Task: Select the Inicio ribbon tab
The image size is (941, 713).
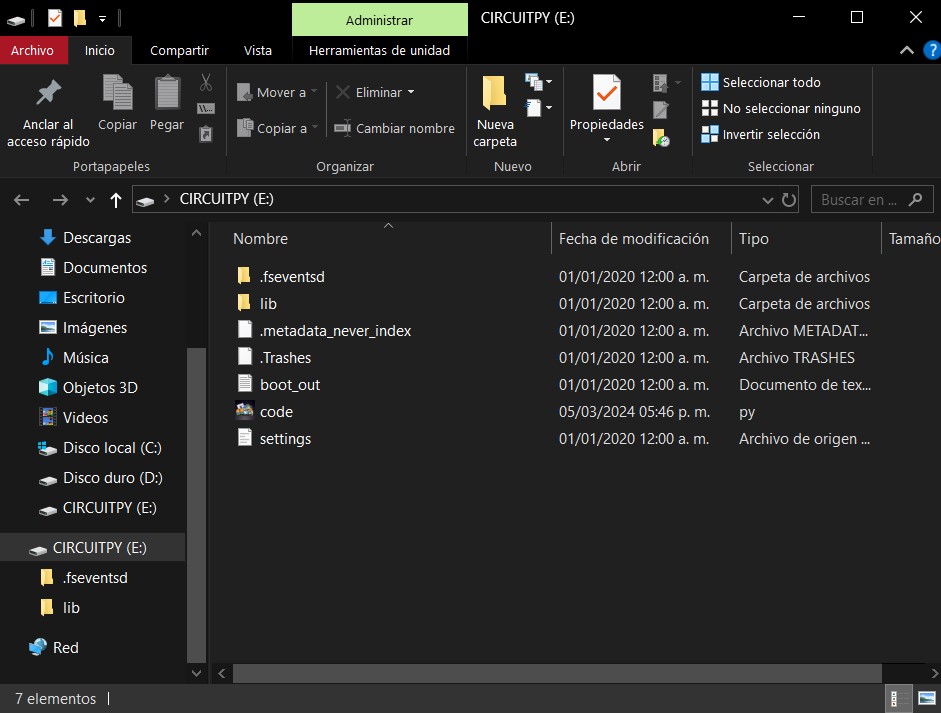Action: [100, 50]
